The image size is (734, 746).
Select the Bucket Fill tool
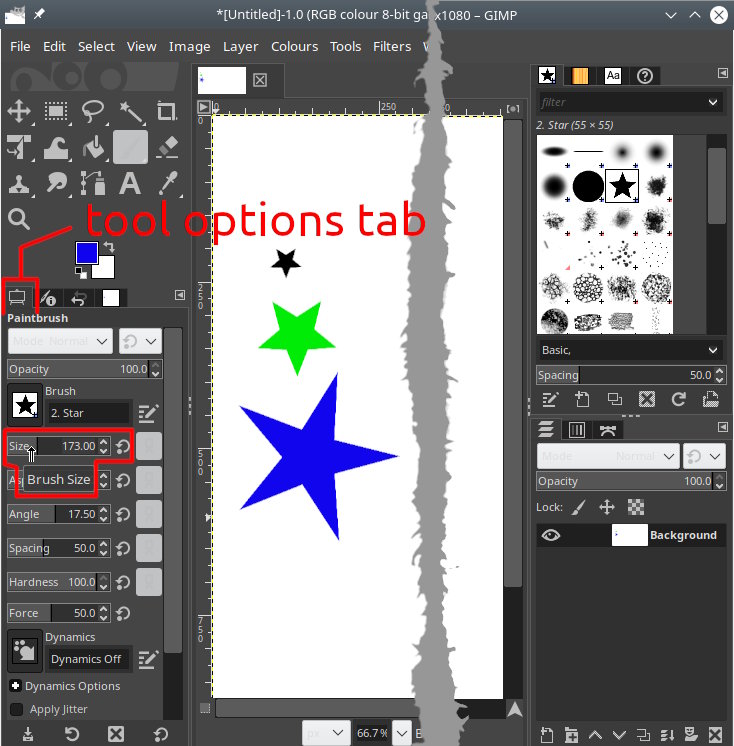tap(93, 147)
